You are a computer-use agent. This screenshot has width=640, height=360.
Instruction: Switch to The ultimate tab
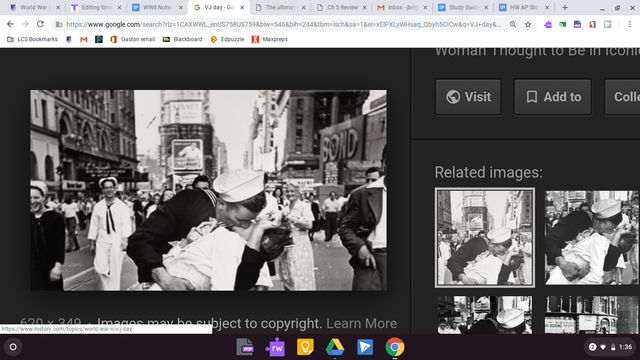tap(280, 8)
